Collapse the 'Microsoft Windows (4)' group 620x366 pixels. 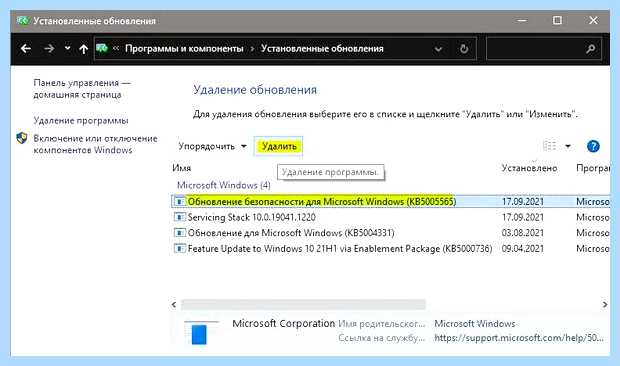tap(223, 185)
